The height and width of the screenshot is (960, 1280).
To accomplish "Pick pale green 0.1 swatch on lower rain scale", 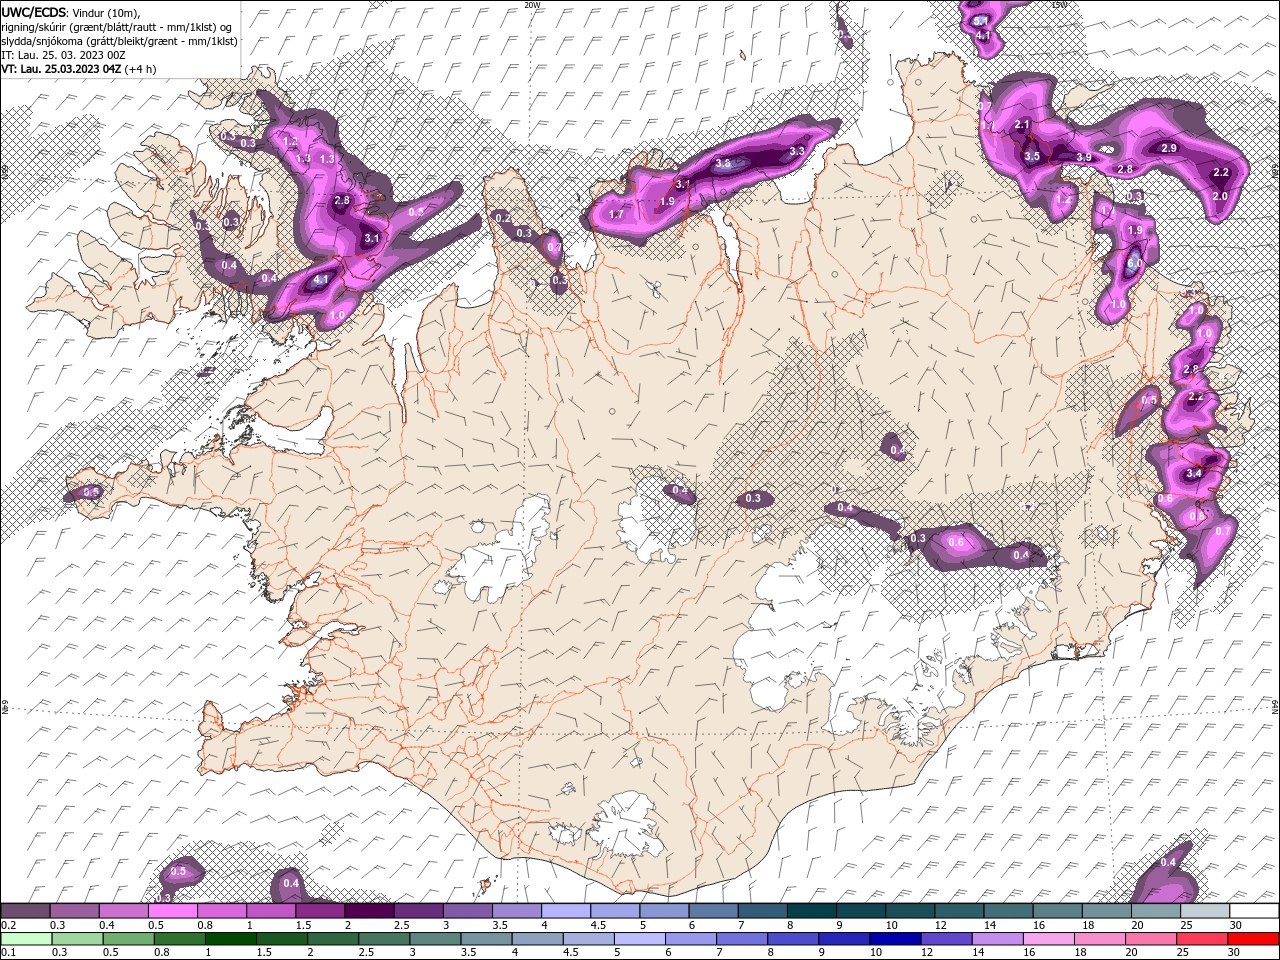I will click(27, 939).
